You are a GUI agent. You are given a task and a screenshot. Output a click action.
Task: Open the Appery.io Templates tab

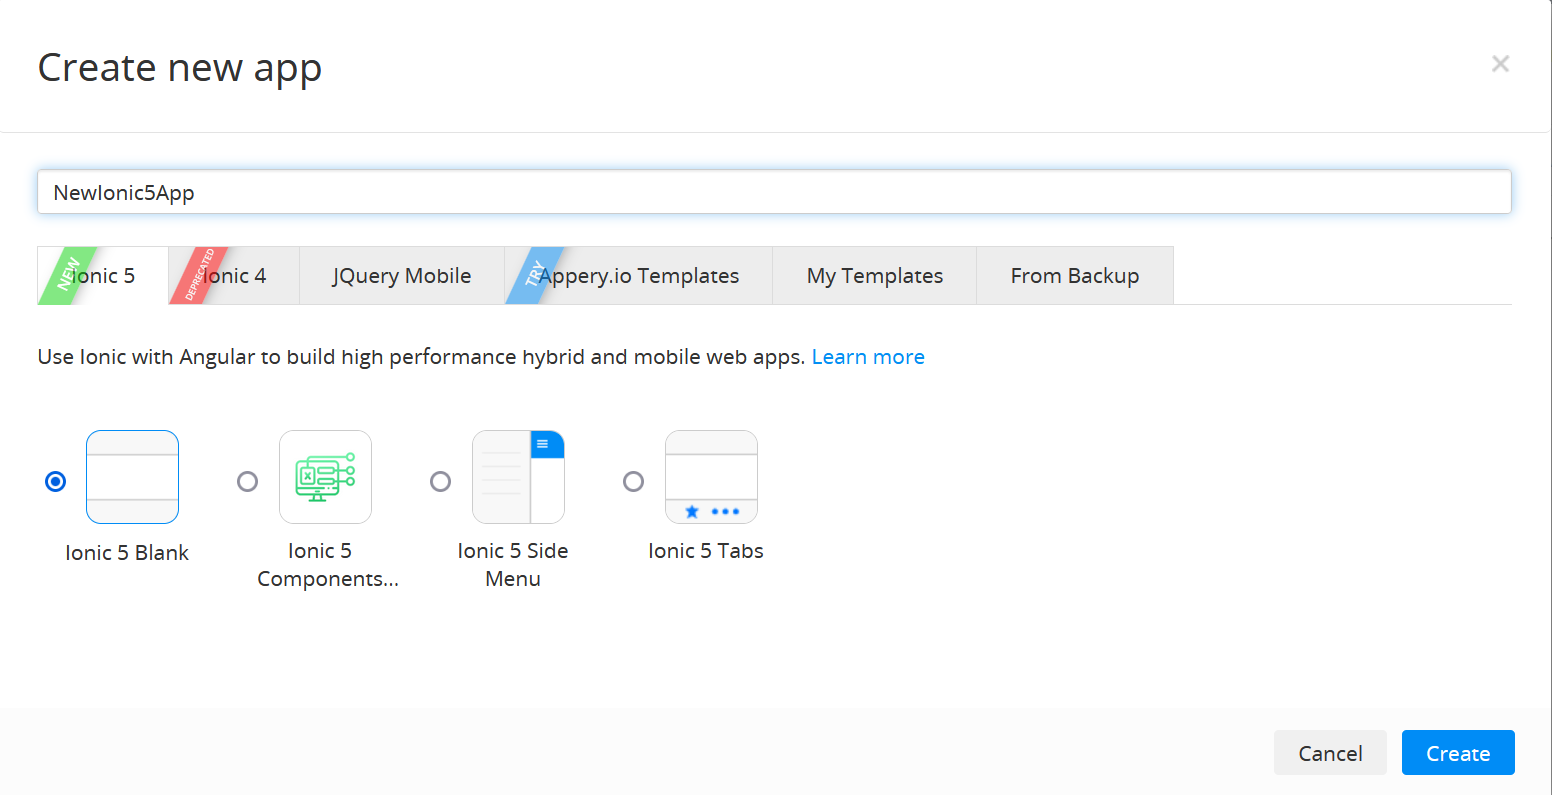[x=639, y=276]
